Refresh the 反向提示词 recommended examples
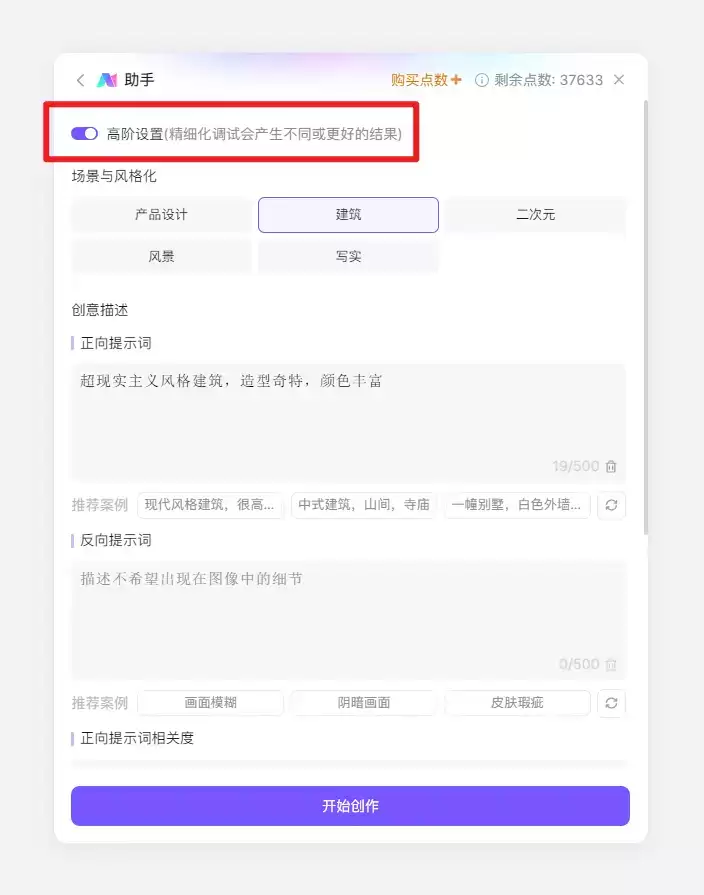The width and height of the screenshot is (704, 895). pos(611,703)
